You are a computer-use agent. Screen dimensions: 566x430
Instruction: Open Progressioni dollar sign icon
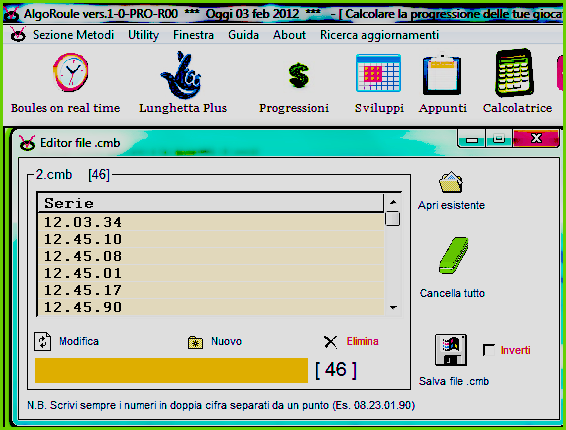(299, 75)
